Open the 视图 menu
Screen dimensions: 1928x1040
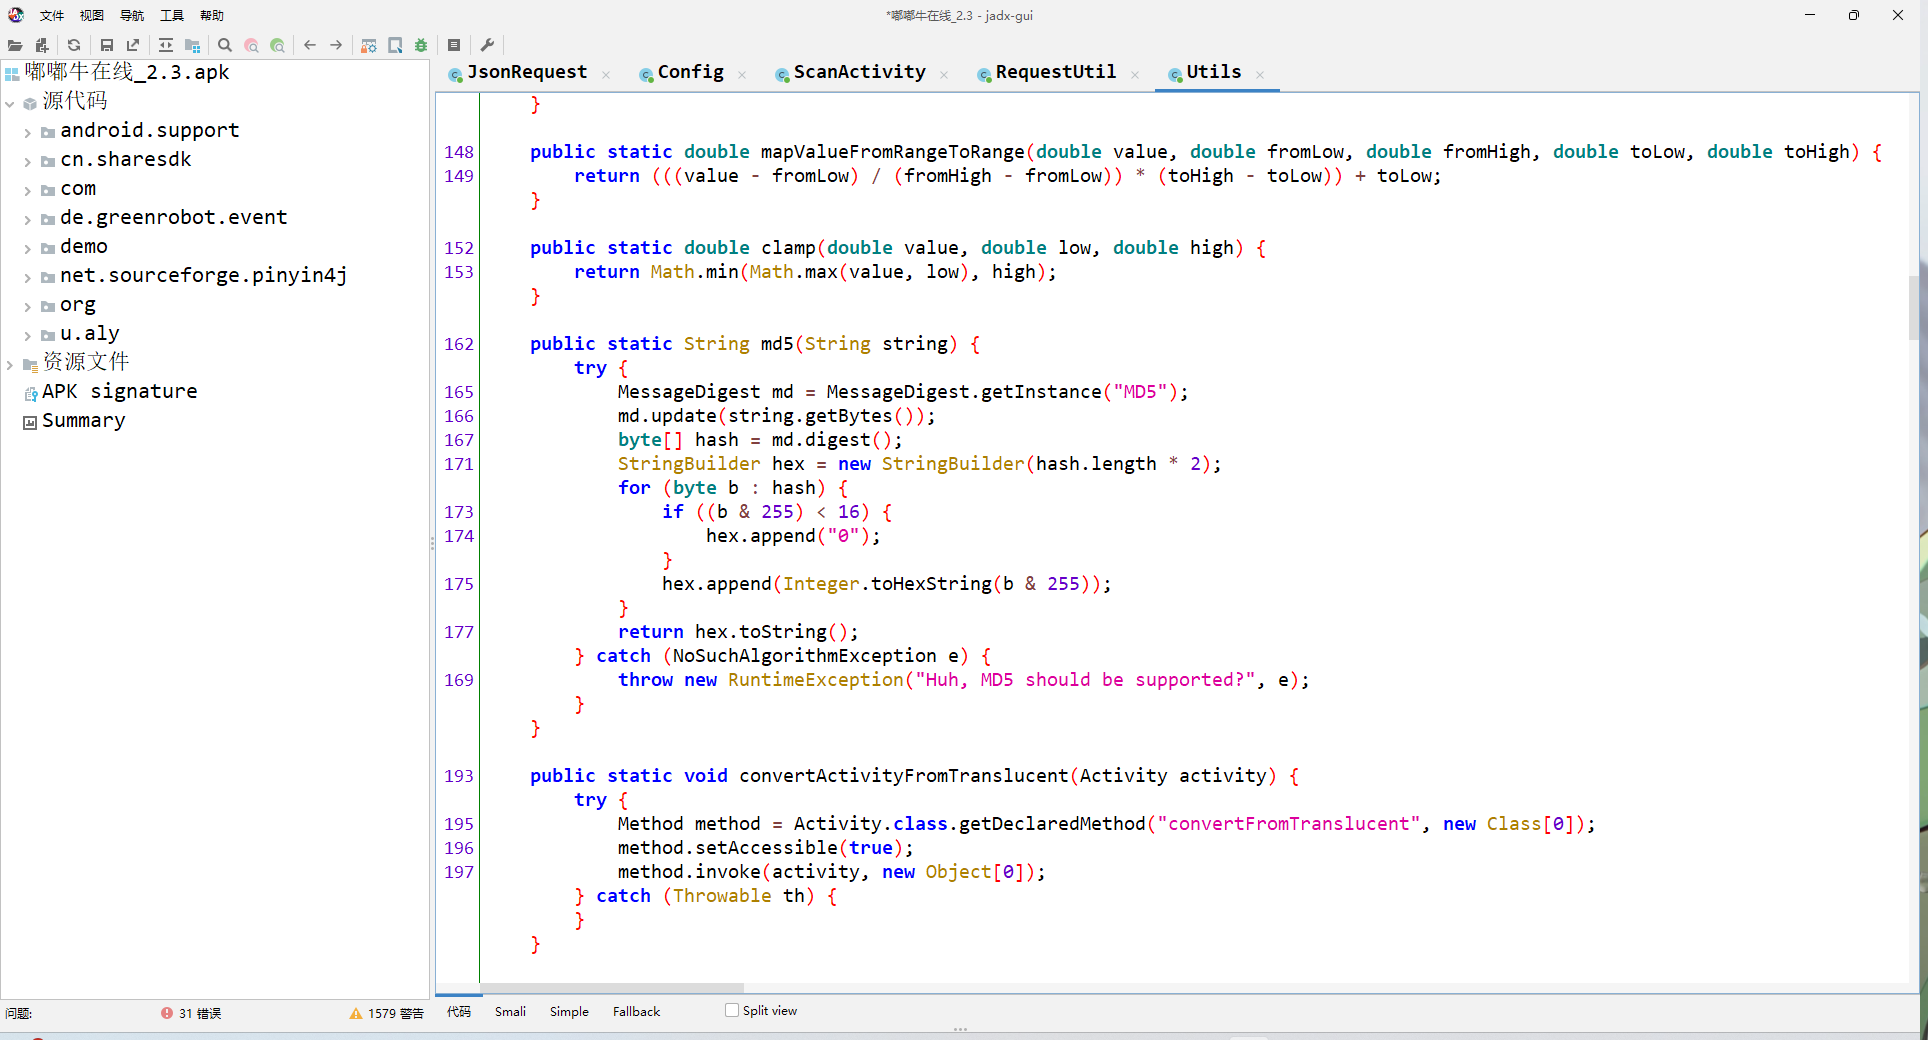[x=92, y=15]
